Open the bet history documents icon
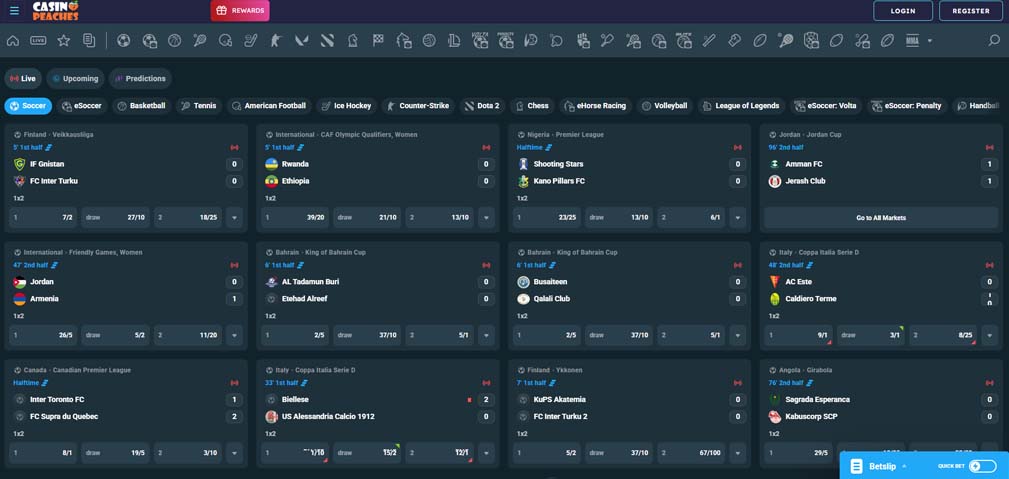Viewport: 1009px width, 479px height. (89, 41)
